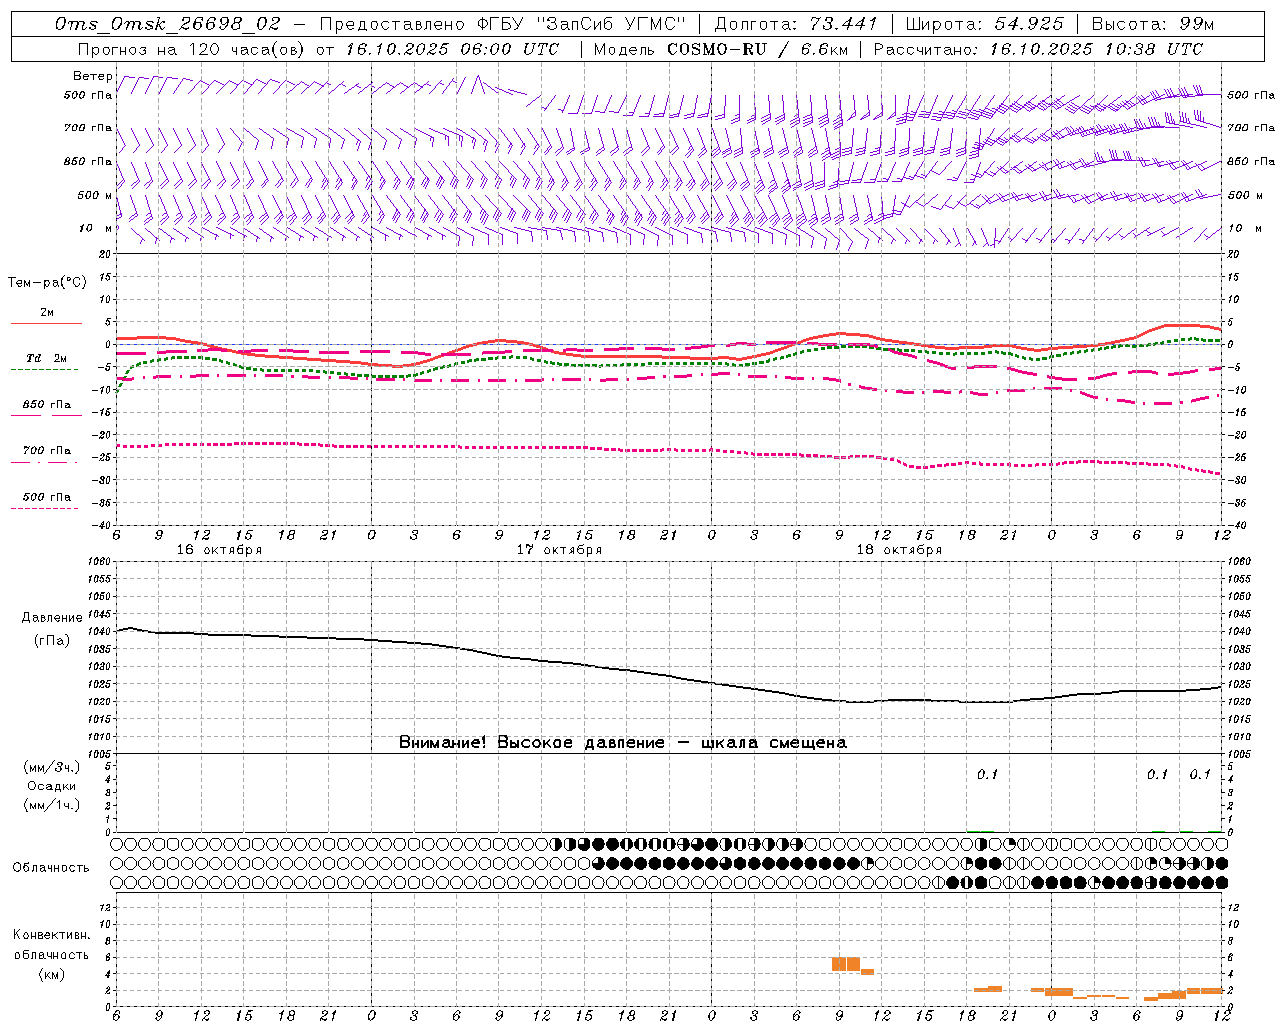Click the 18 октября date label
Image resolution: width=1280 pixels, height=1024 pixels.
pyautogui.click(x=899, y=550)
